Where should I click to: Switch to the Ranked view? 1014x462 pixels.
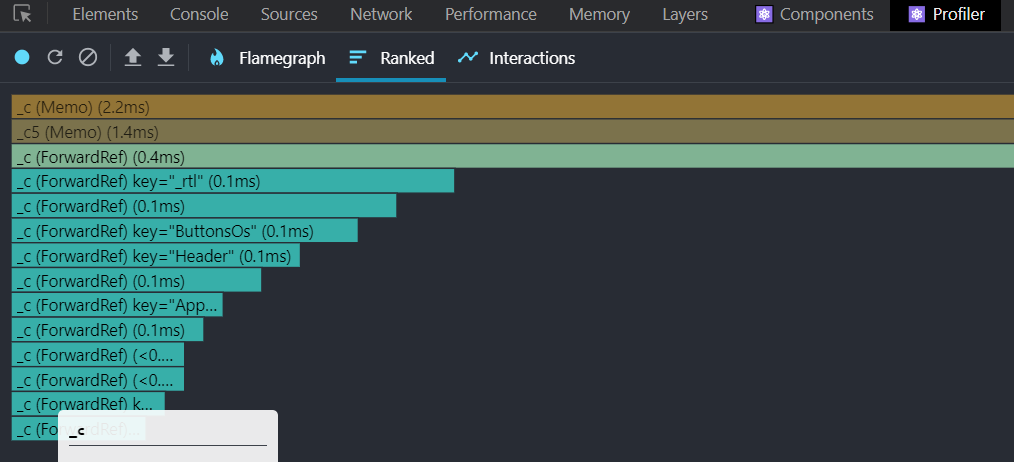(391, 58)
